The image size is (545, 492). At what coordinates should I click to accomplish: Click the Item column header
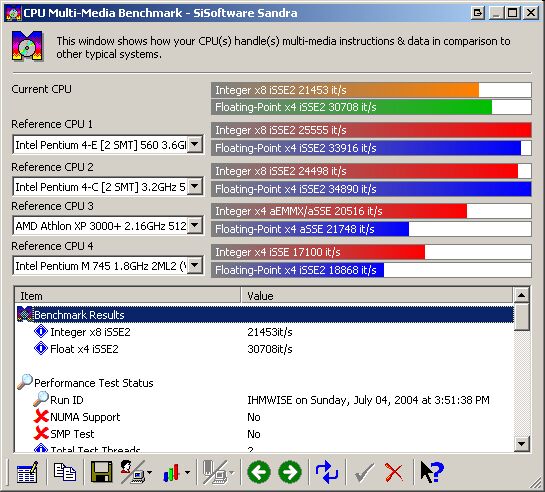pos(128,296)
